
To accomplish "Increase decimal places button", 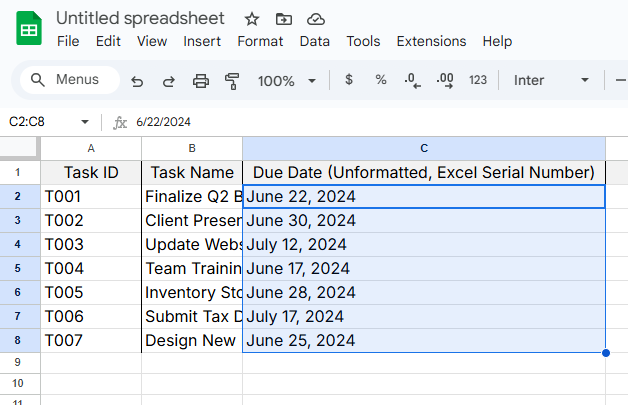I will pyautogui.click(x=445, y=80).
